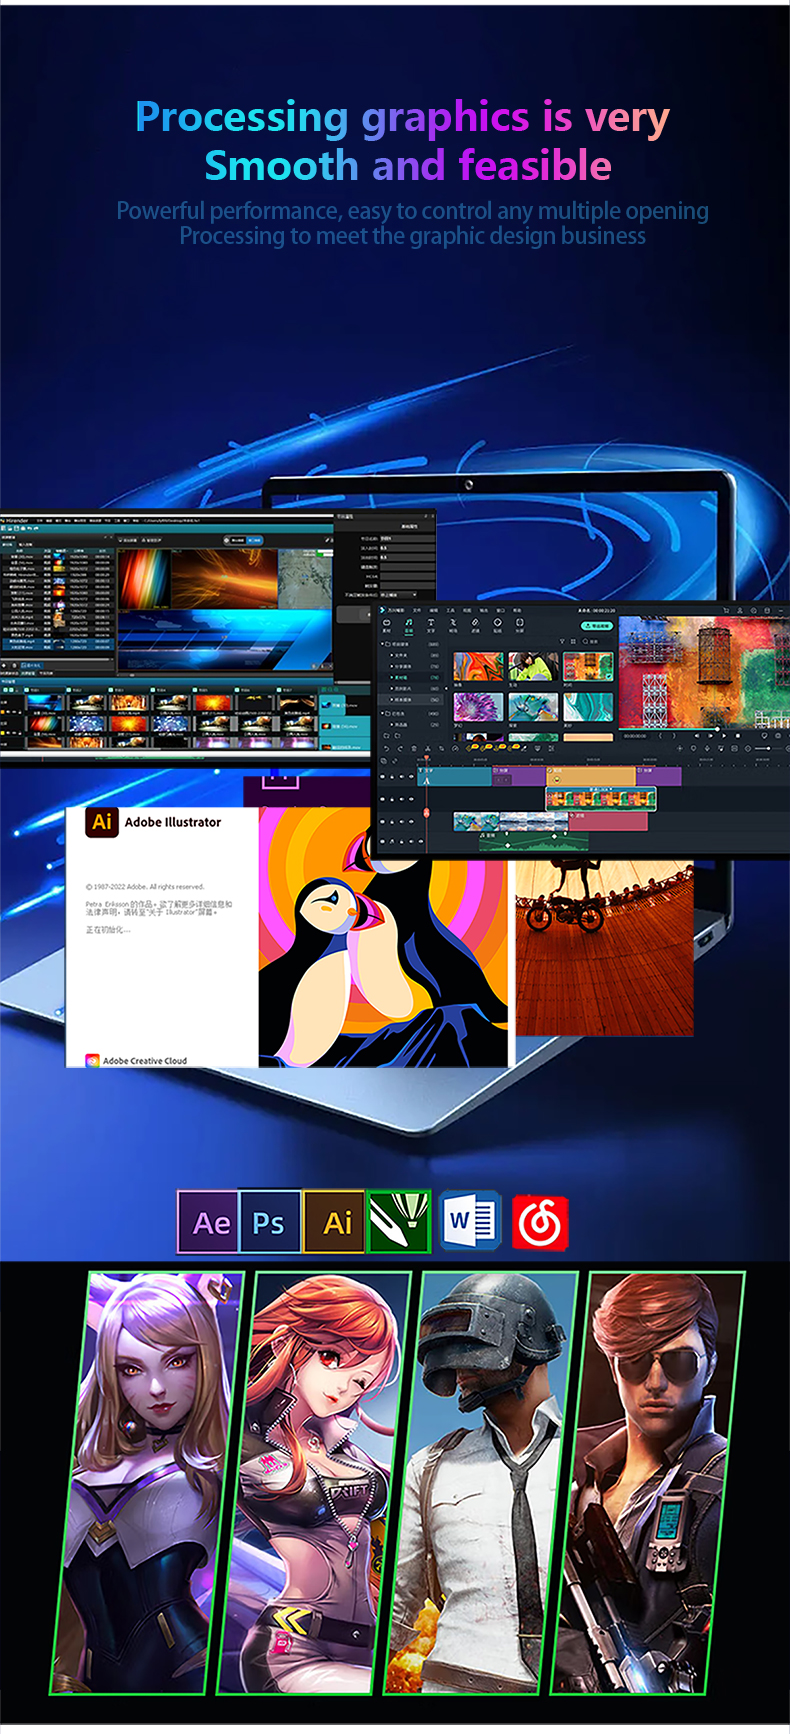Collapse the top media folder tree
Screen dimensions: 790x1734
(x=382, y=644)
